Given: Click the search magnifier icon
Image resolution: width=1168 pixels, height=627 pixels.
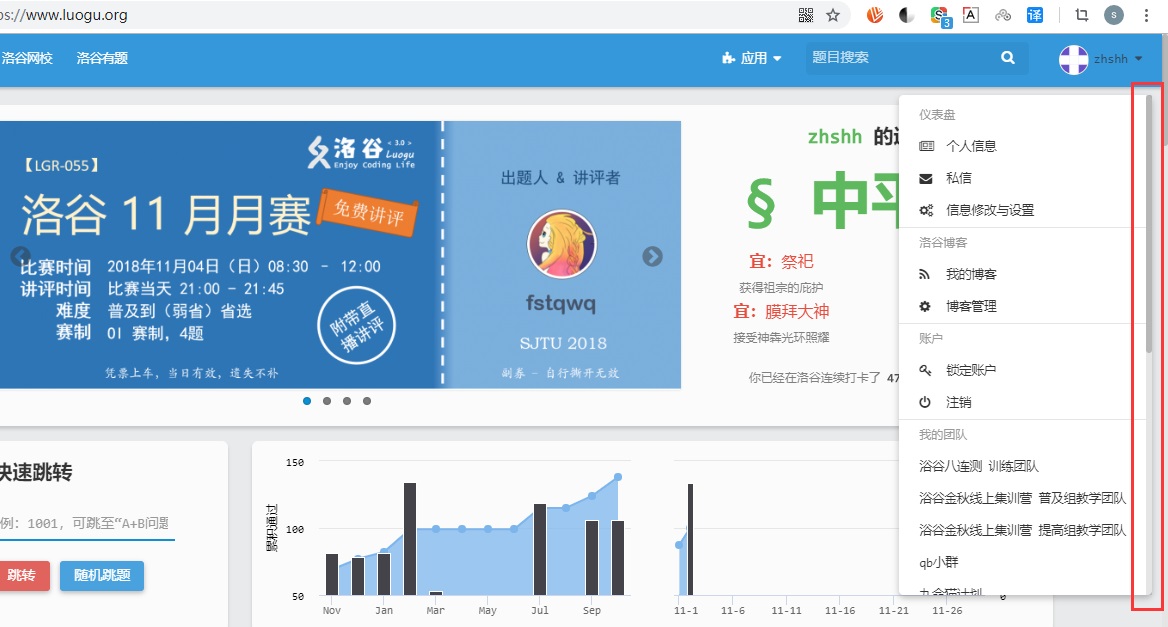Looking at the screenshot, I should (x=1008, y=57).
